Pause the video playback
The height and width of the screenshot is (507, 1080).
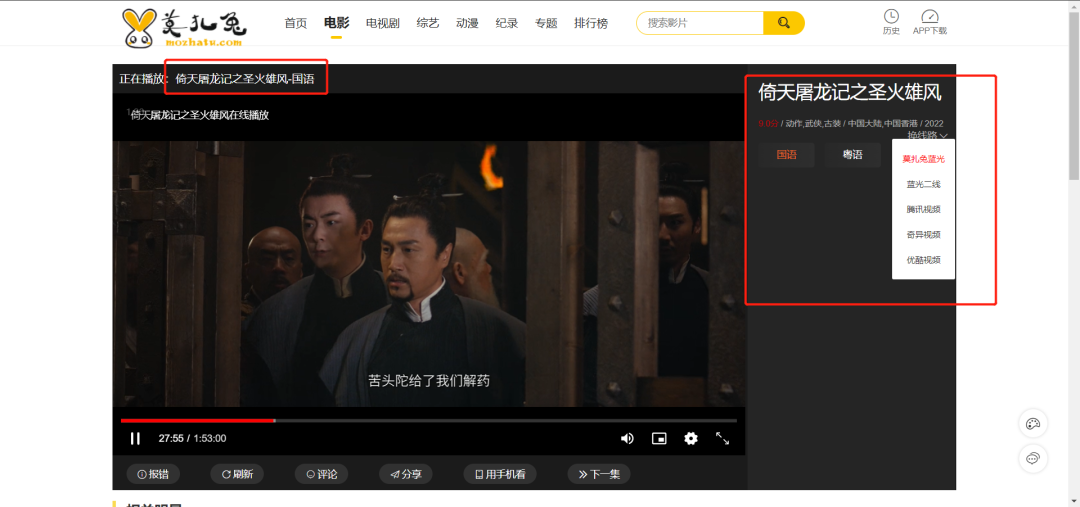point(135,438)
